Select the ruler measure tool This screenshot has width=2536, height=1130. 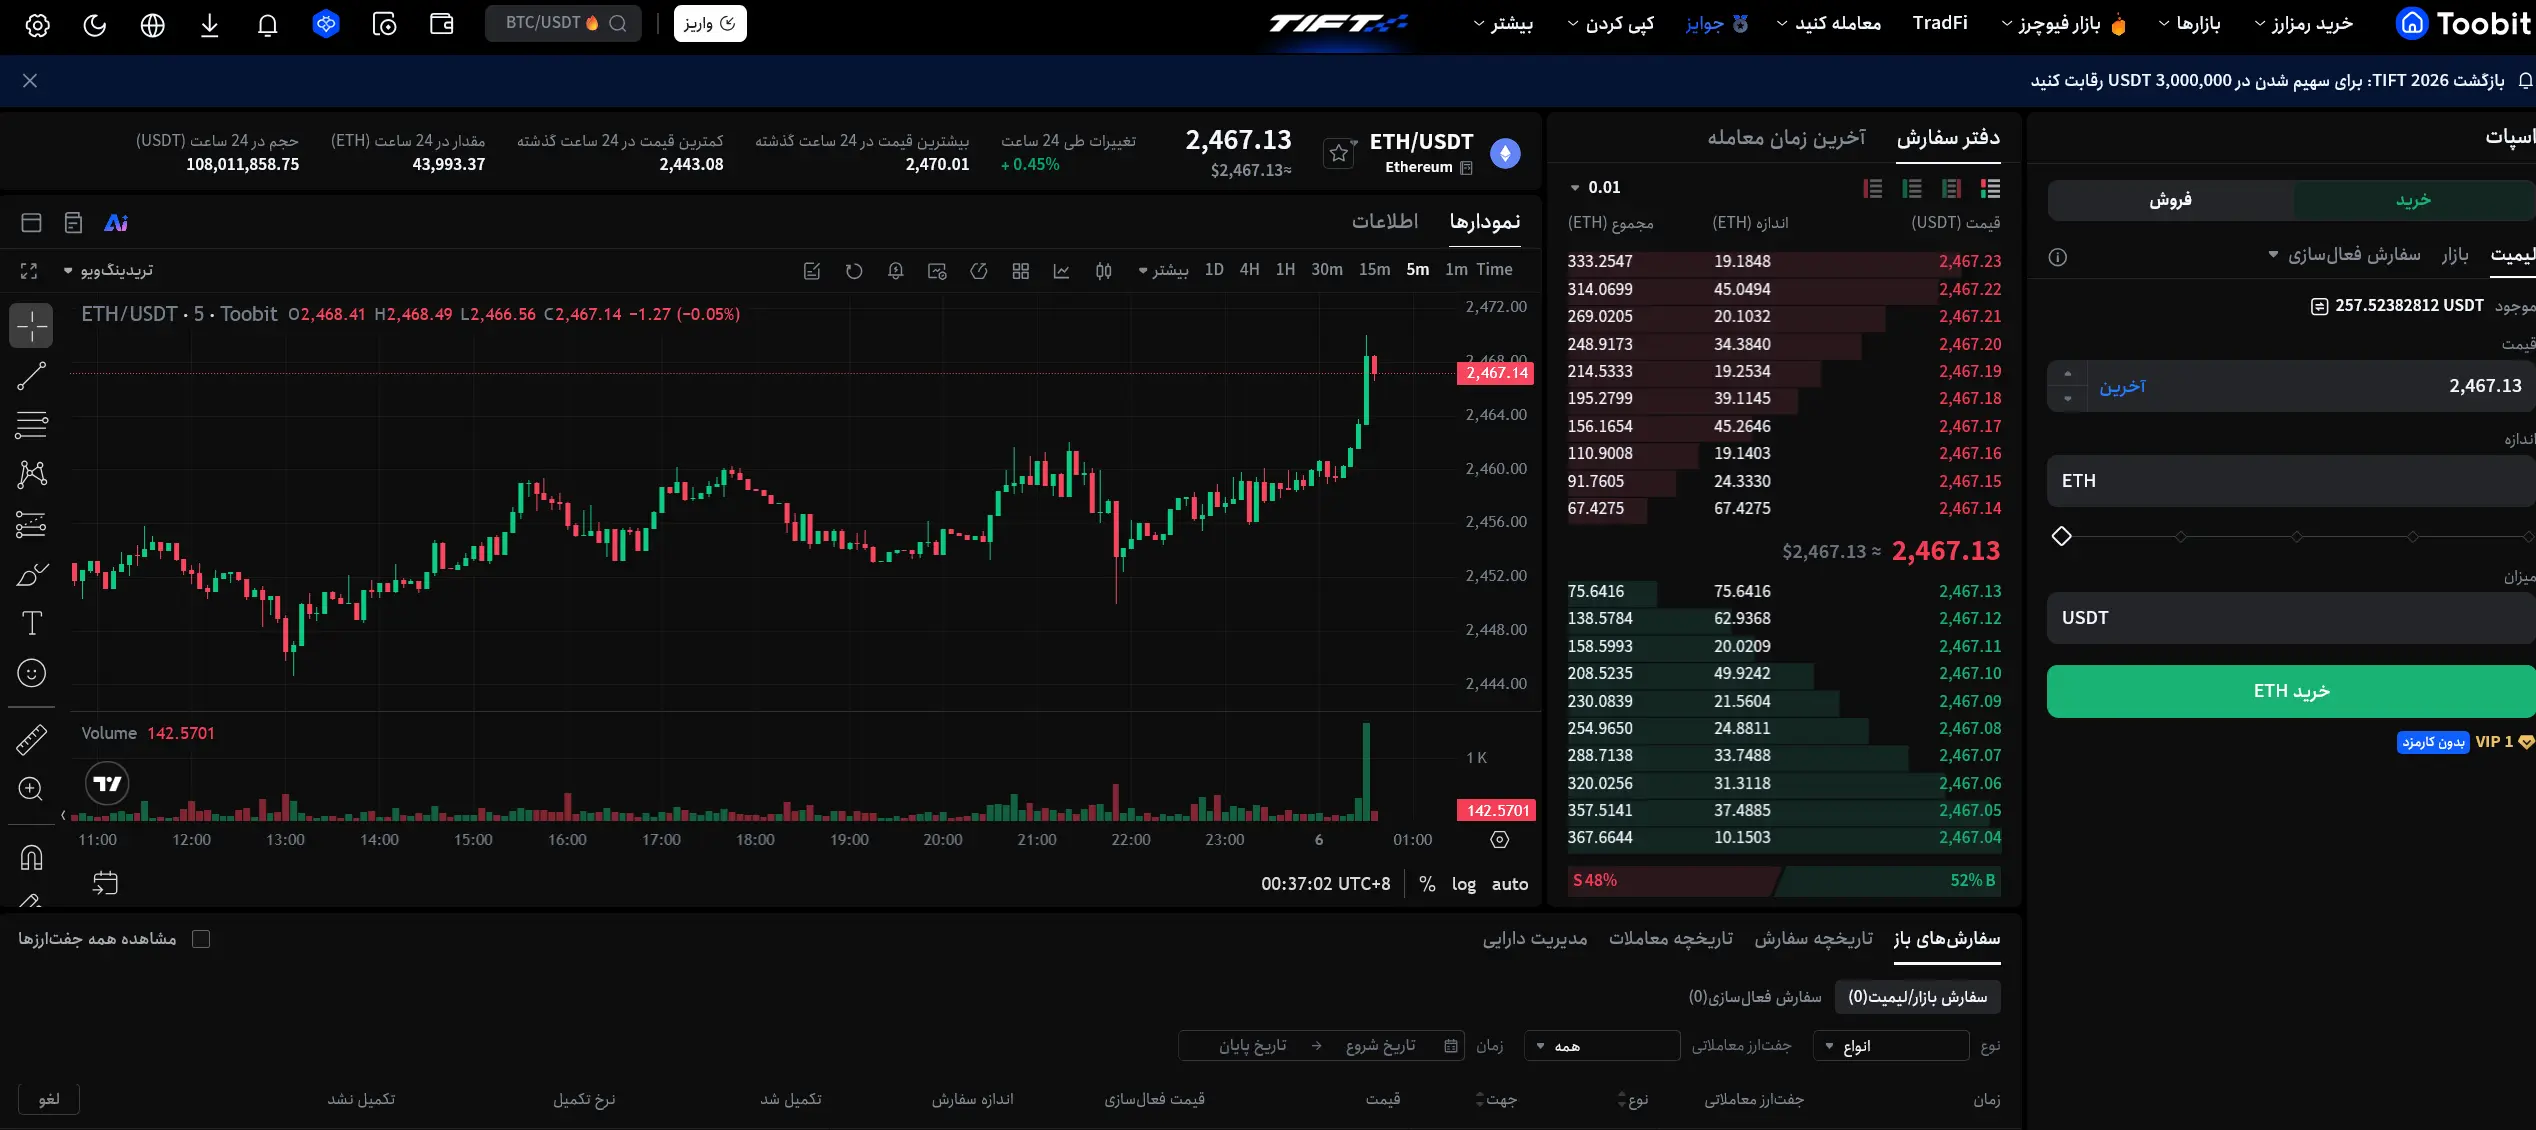pyautogui.click(x=31, y=739)
